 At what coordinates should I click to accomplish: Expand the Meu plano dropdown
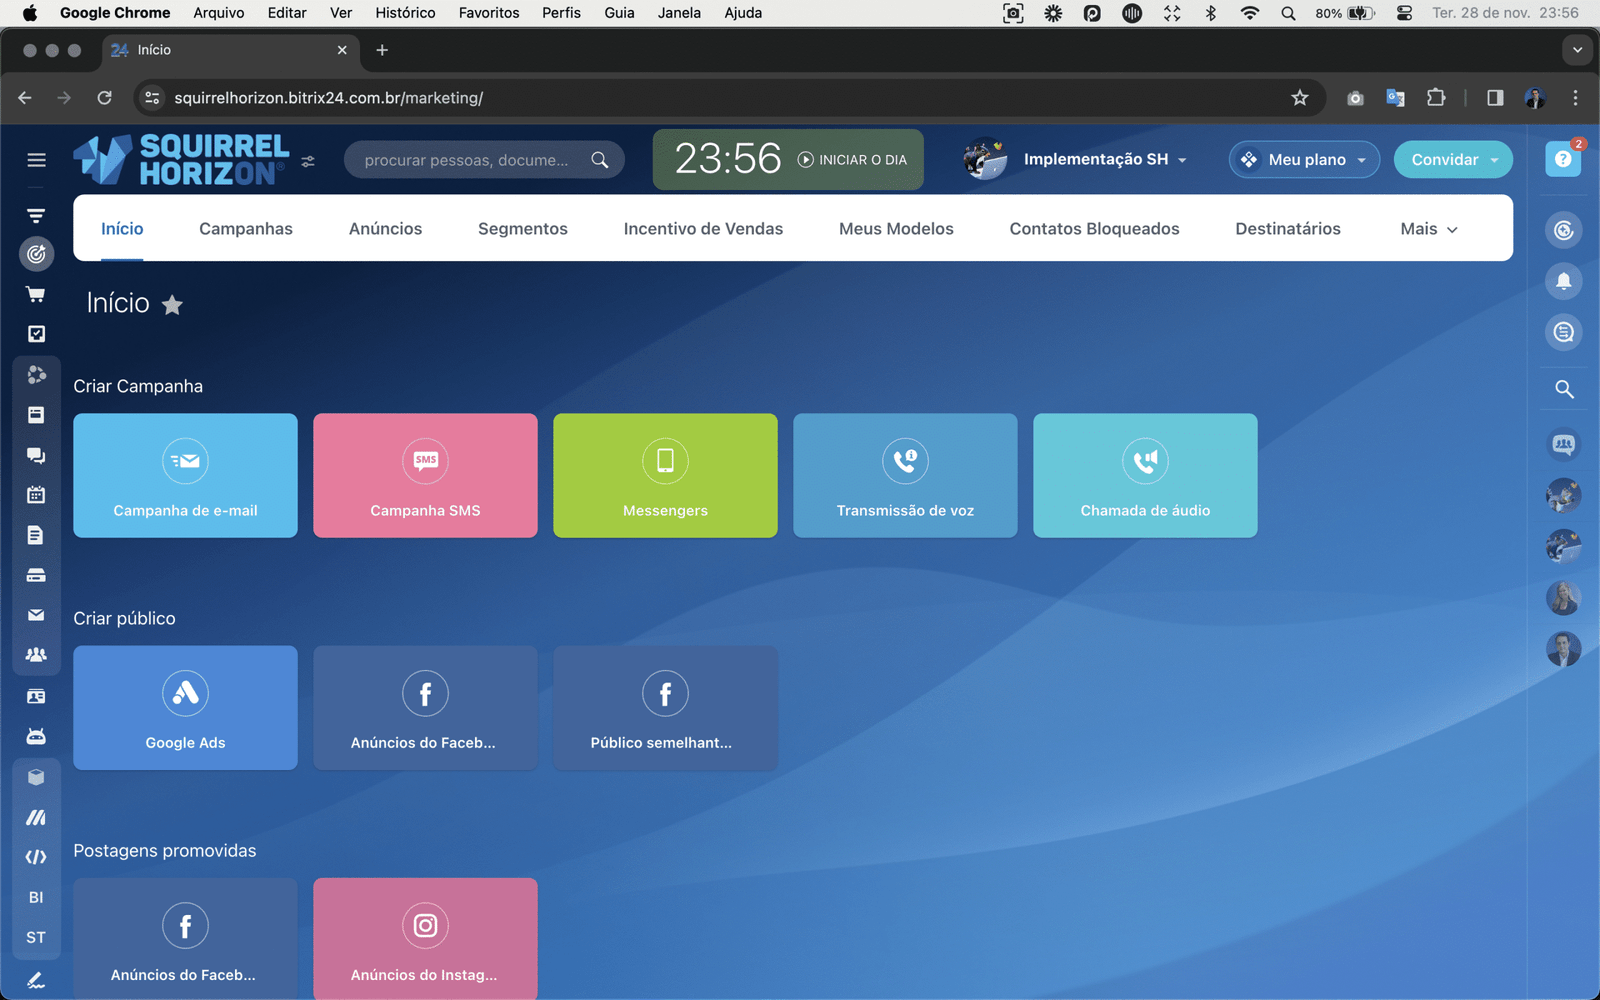coord(1305,160)
